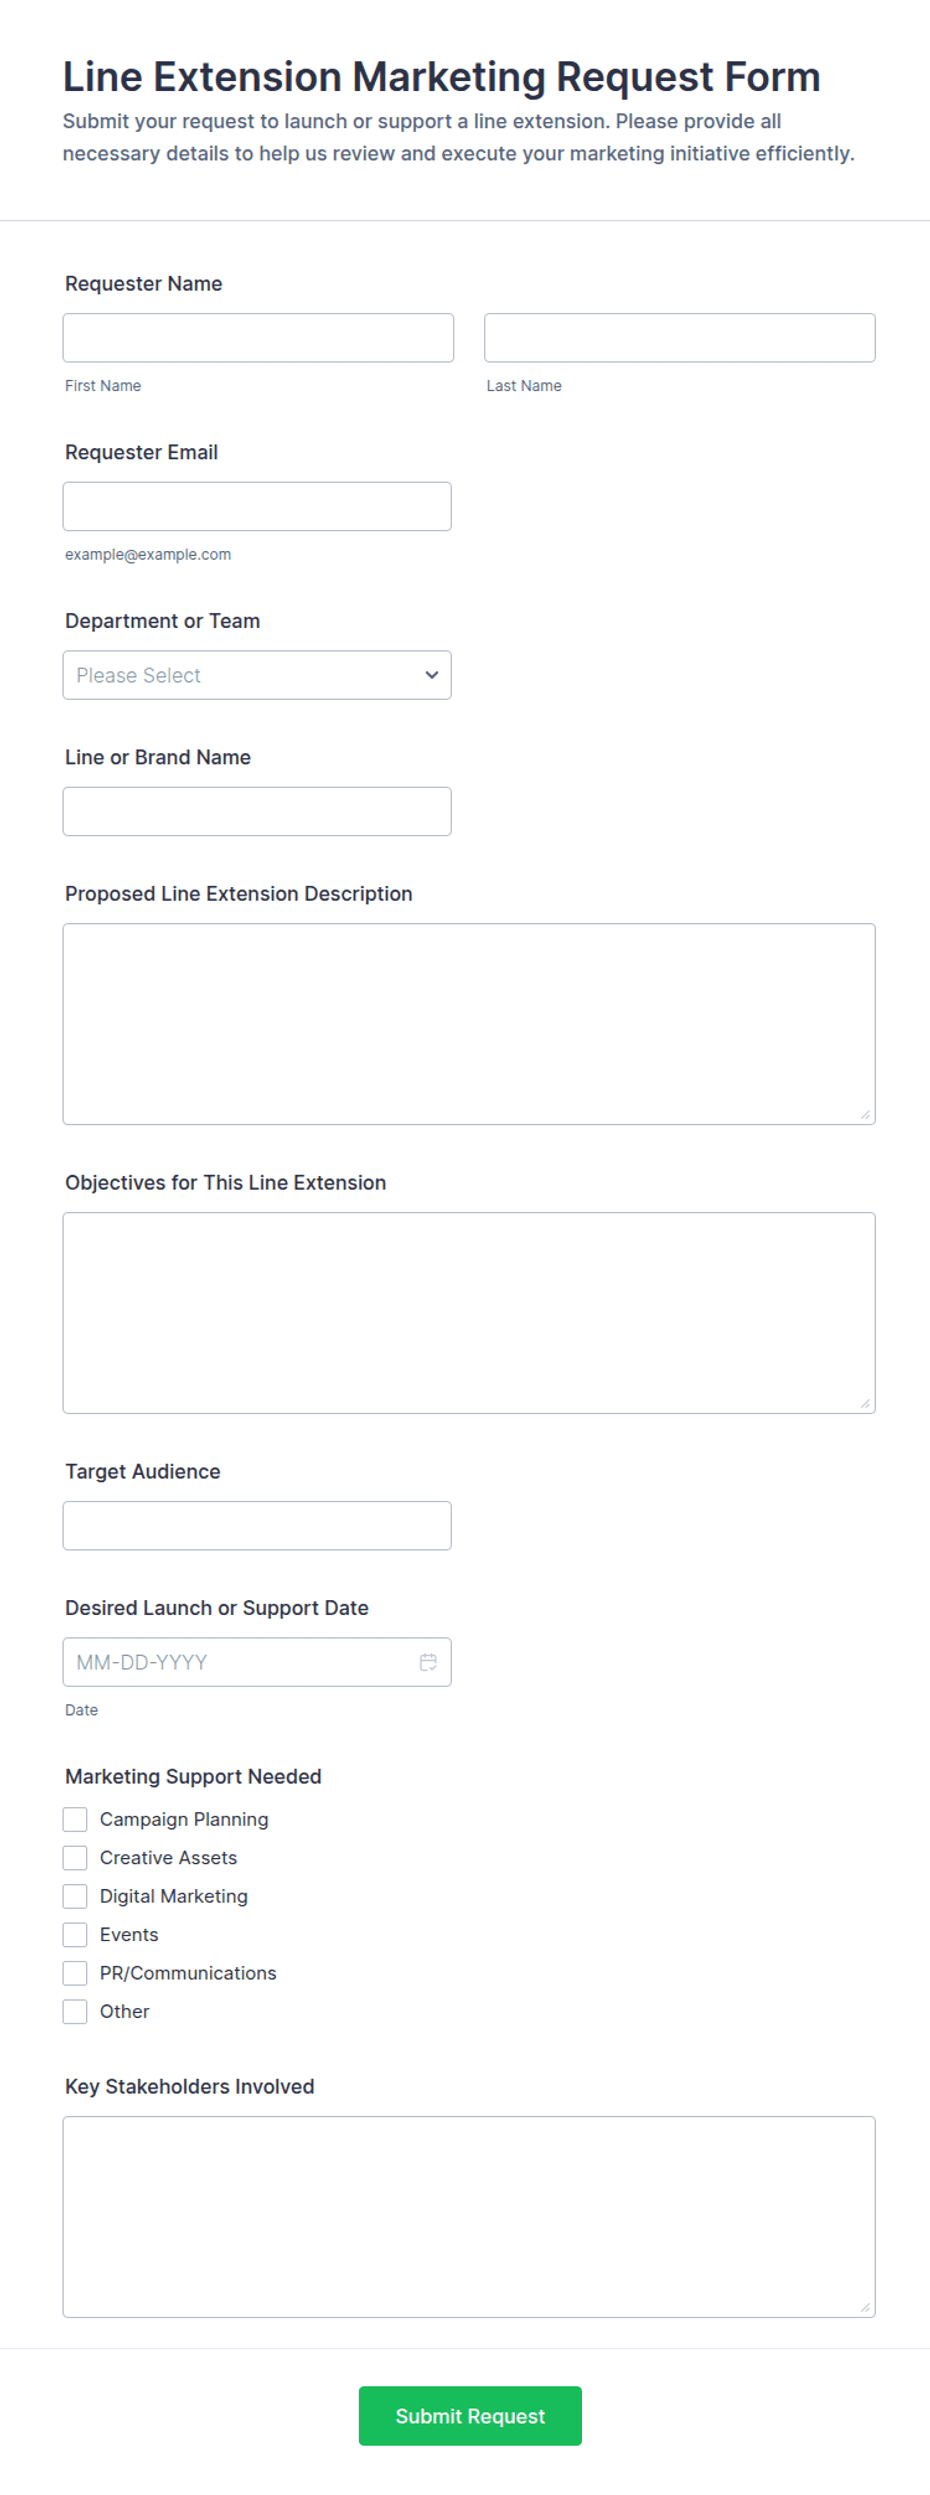This screenshot has height=2495, width=930.
Task: Check the PR/Communications option
Action: [x=75, y=1973]
